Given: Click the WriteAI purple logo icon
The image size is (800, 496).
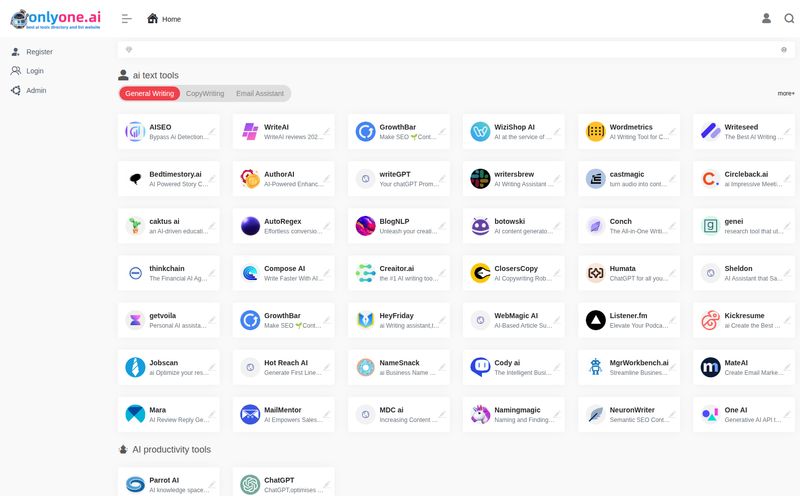Looking at the screenshot, I should (250, 132).
